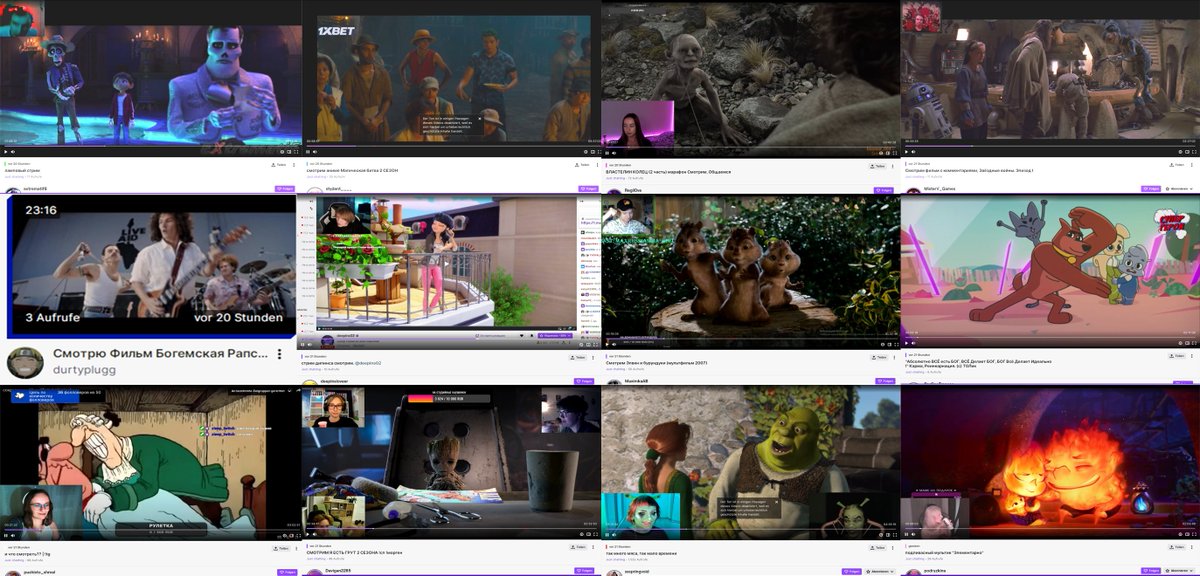Play the Coco stream video by witrematiFE
The height and width of the screenshot is (576, 1200).
(x=6, y=152)
